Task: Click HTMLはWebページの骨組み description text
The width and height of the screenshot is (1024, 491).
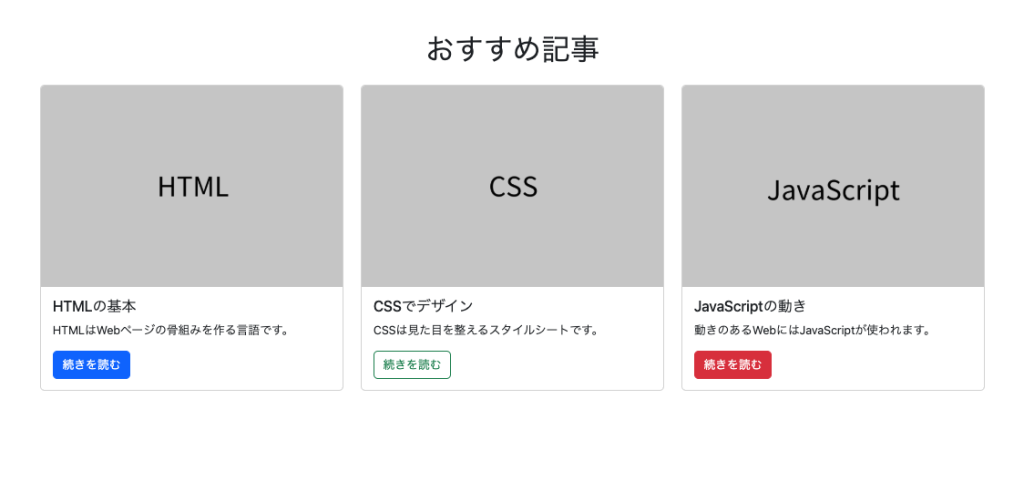Action: tap(170, 330)
